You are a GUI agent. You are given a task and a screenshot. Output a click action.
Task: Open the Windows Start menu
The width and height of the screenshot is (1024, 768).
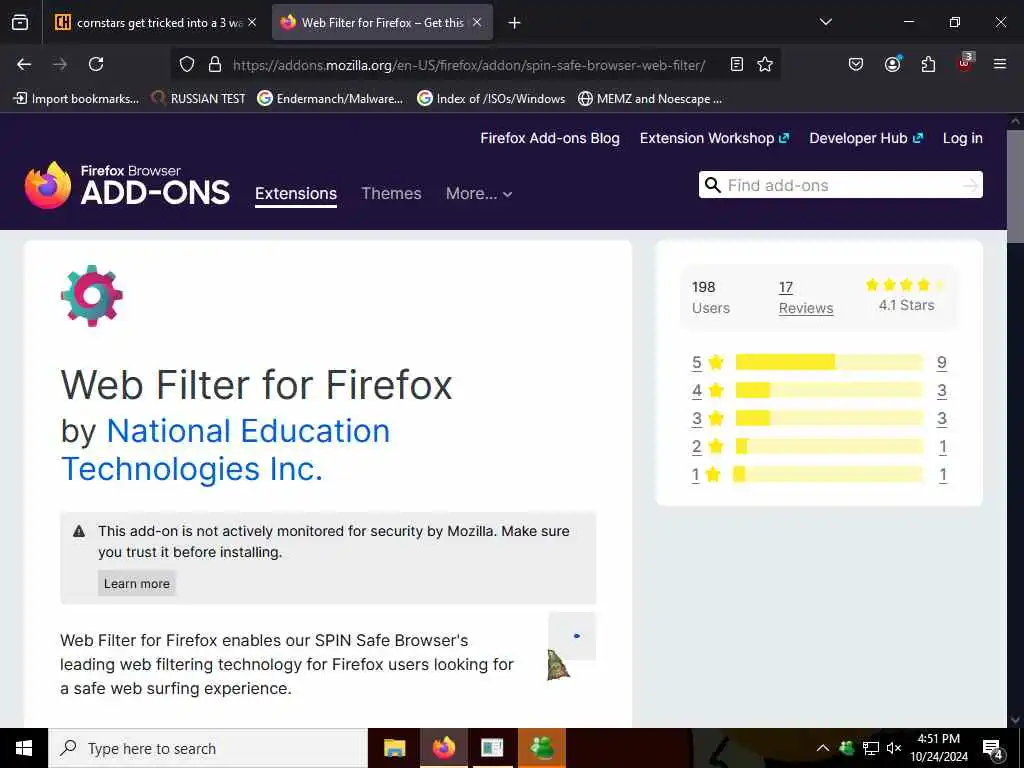click(24, 748)
